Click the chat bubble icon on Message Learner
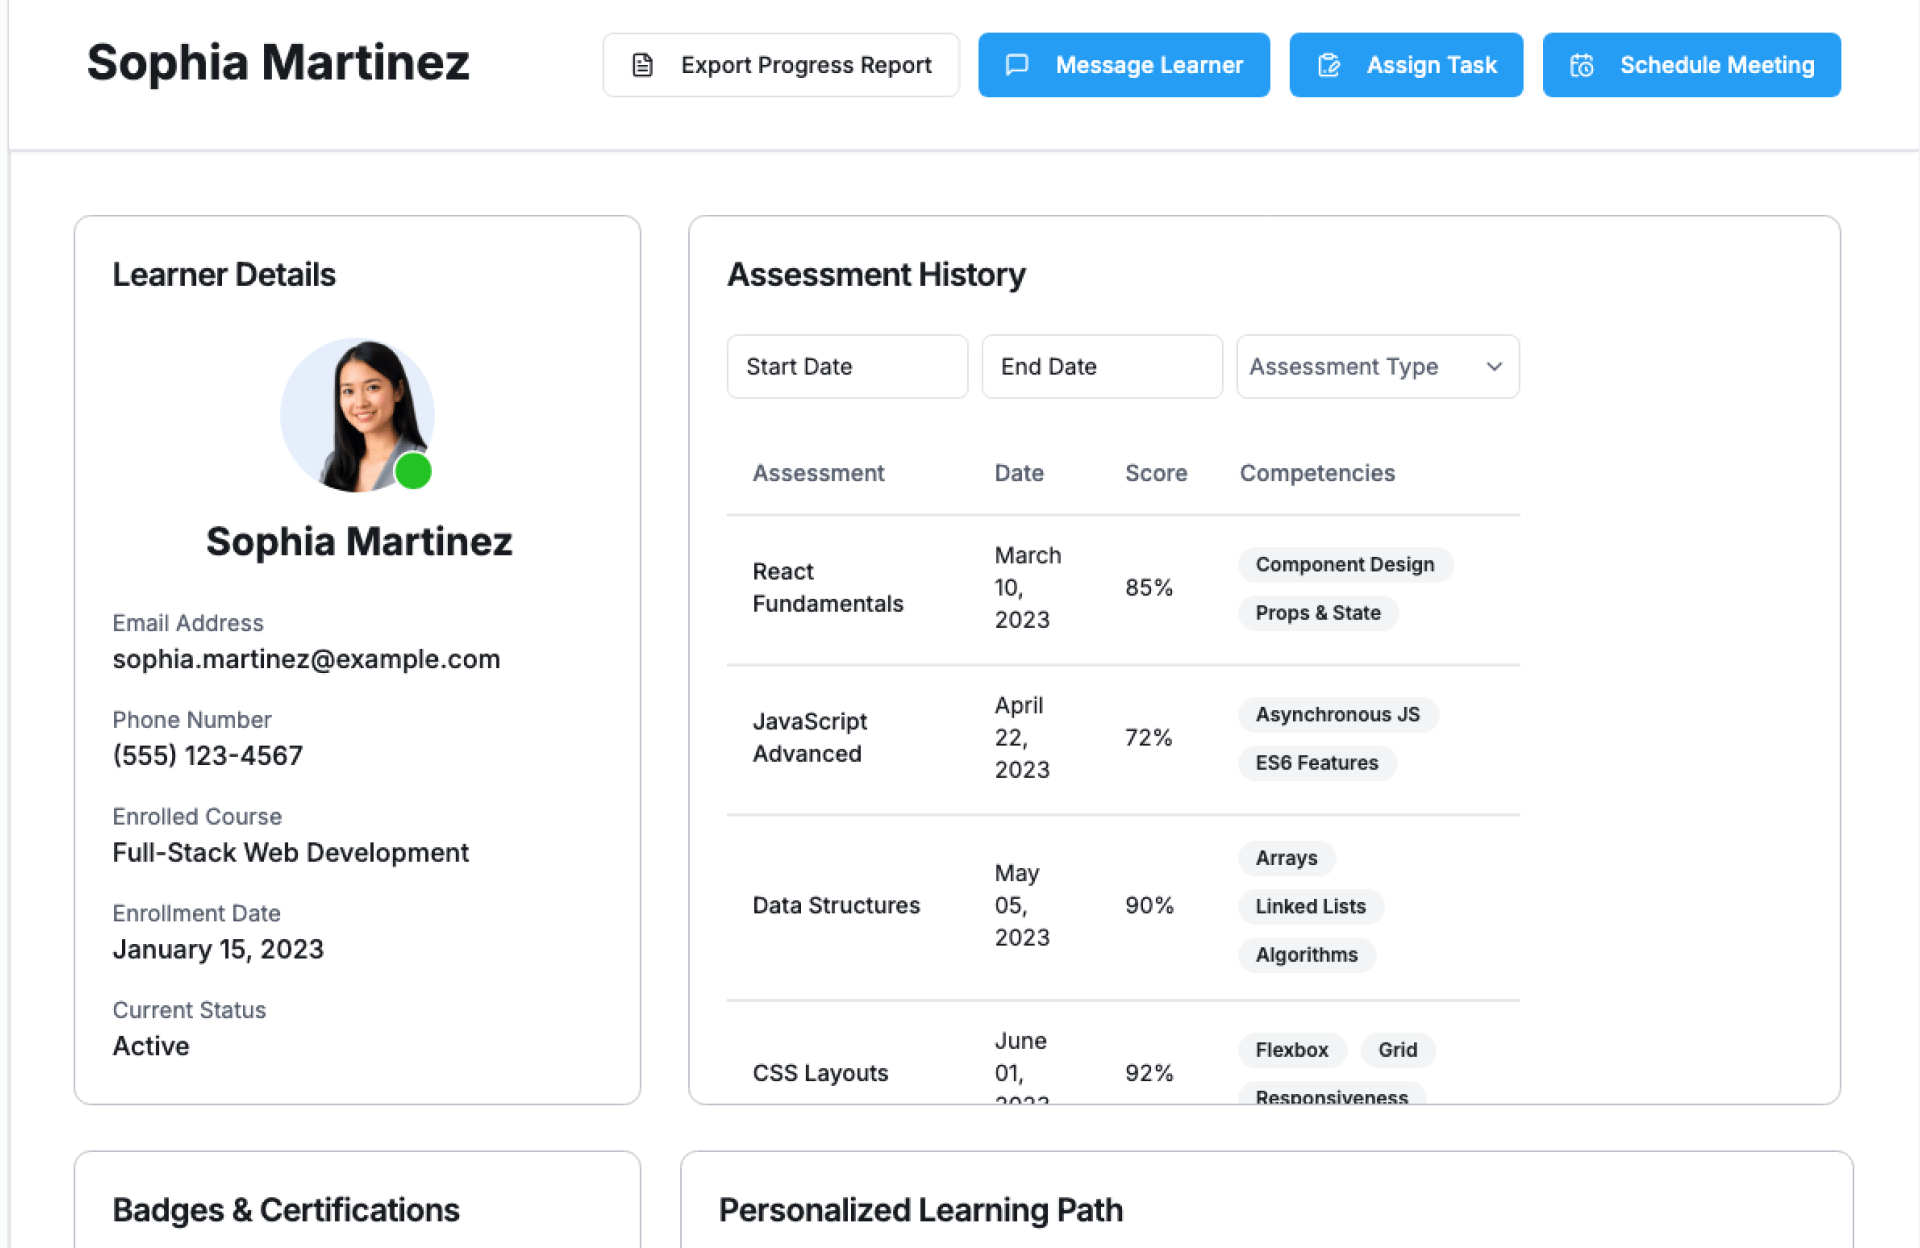This screenshot has height=1248, width=1920. click(x=1017, y=65)
